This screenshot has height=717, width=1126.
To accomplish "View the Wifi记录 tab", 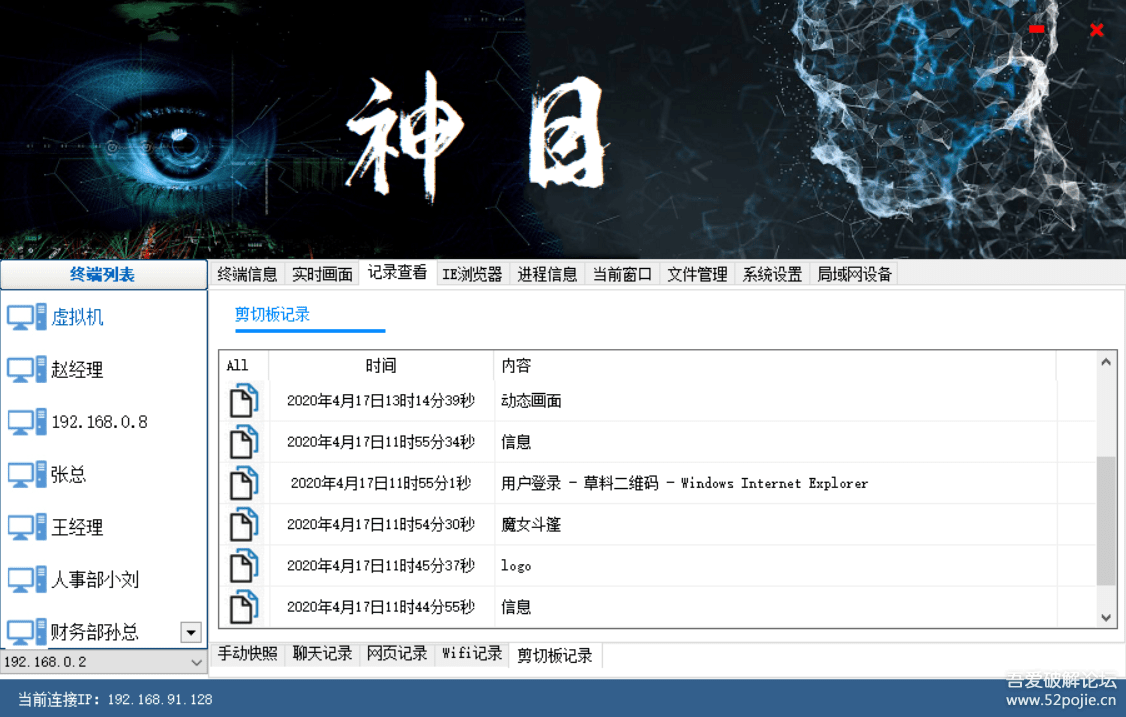I will tap(471, 654).
